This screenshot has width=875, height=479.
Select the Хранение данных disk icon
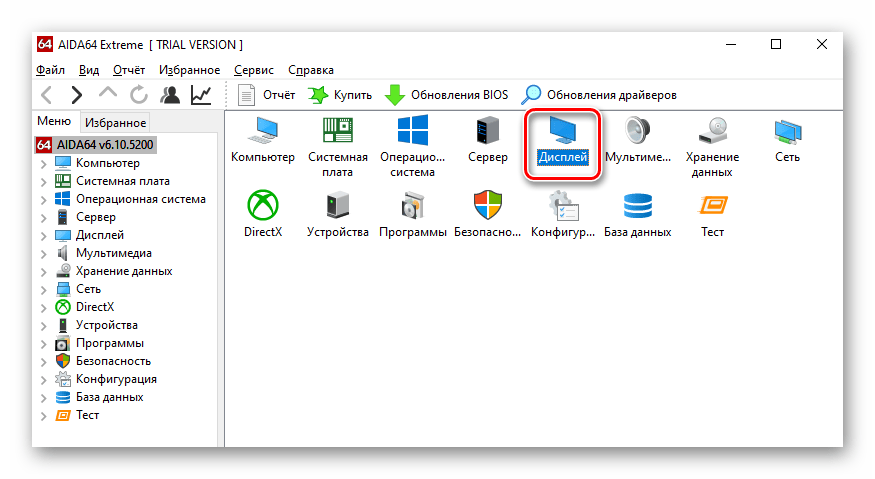pyautogui.click(x=712, y=133)
